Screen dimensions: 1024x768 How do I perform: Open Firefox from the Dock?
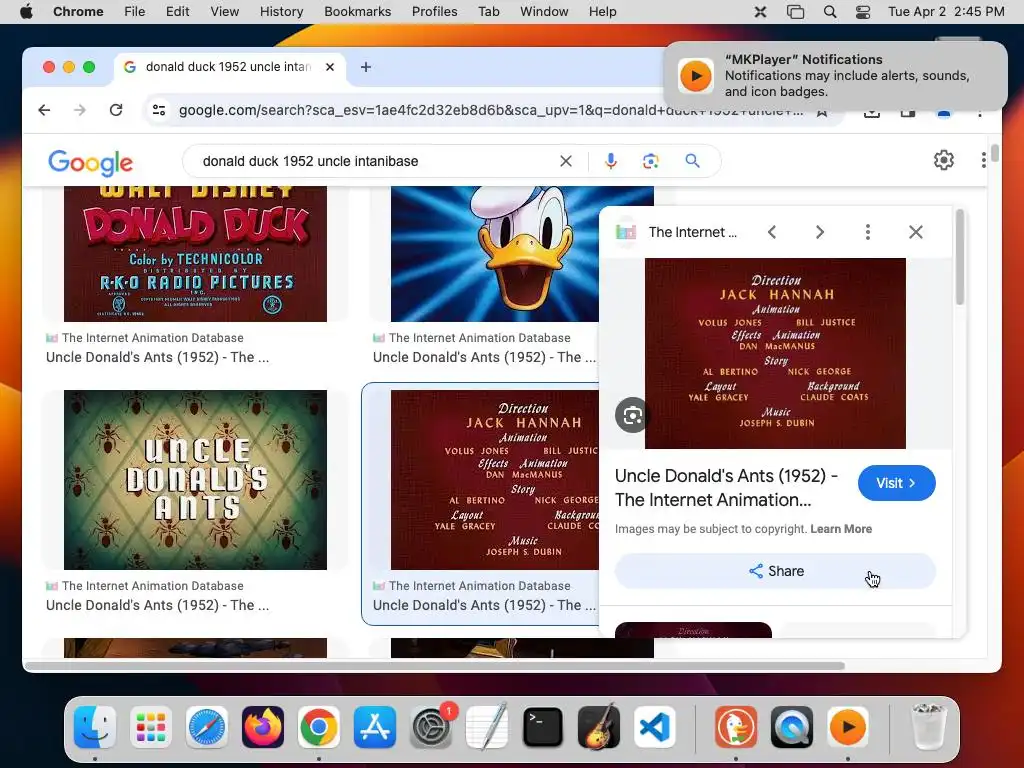263,727
